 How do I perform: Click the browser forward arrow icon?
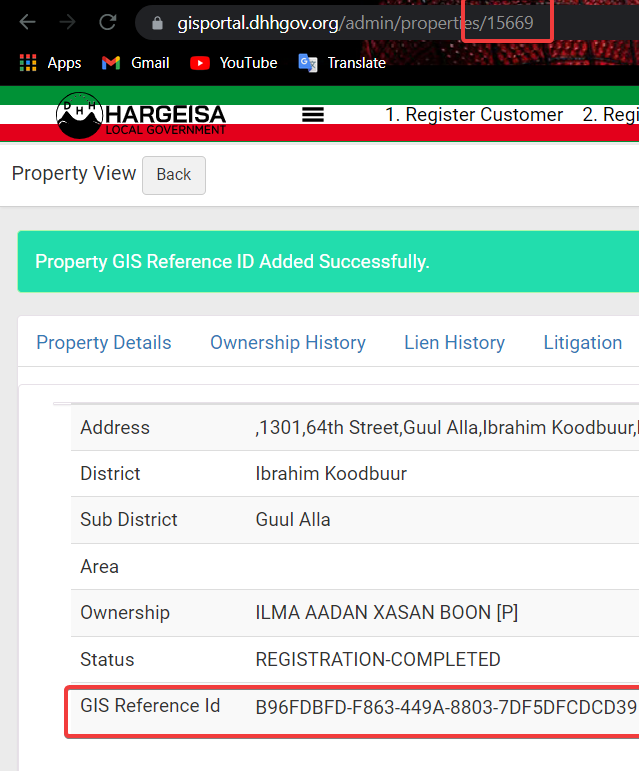pyautogui.click(x=67, y=22)
